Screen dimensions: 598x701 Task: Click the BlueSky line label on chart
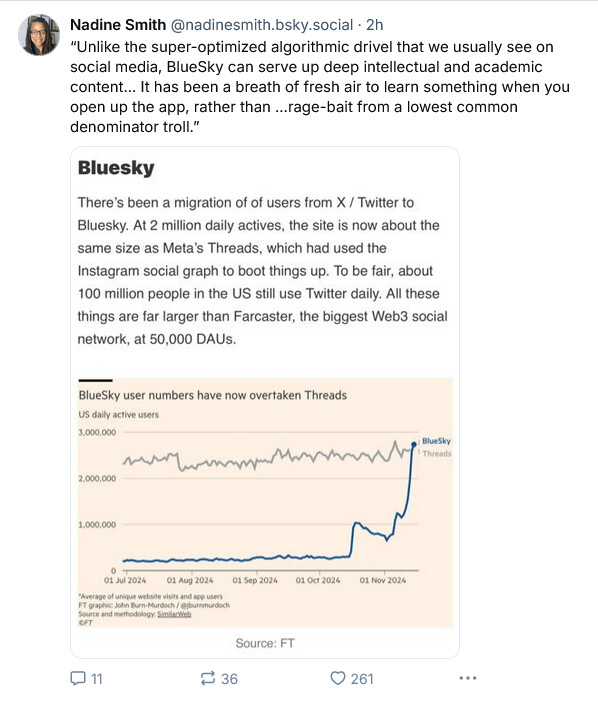coord(437,441)
